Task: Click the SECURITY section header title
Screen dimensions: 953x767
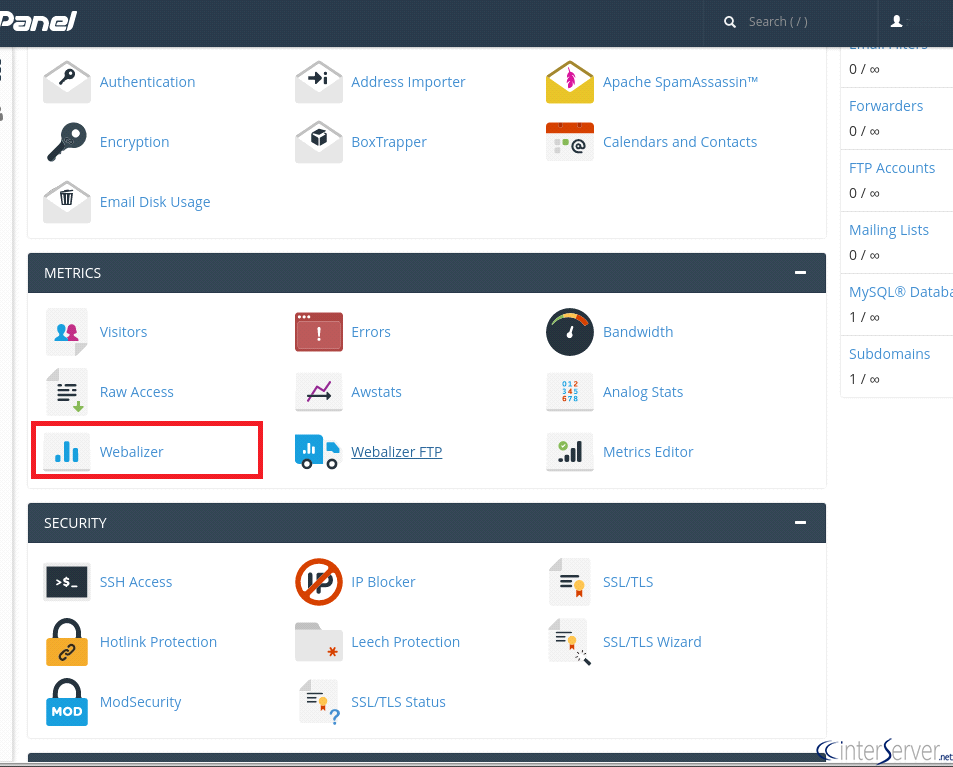Action: pos(75,523)
